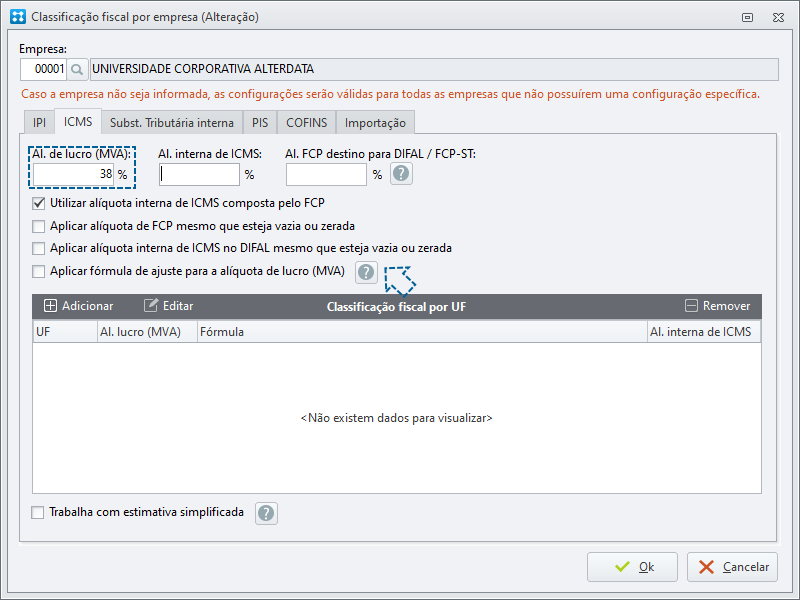800x600 pixels.
Task: Click Remover in the UF classification toolbar
Action: [x=717, y=306]
